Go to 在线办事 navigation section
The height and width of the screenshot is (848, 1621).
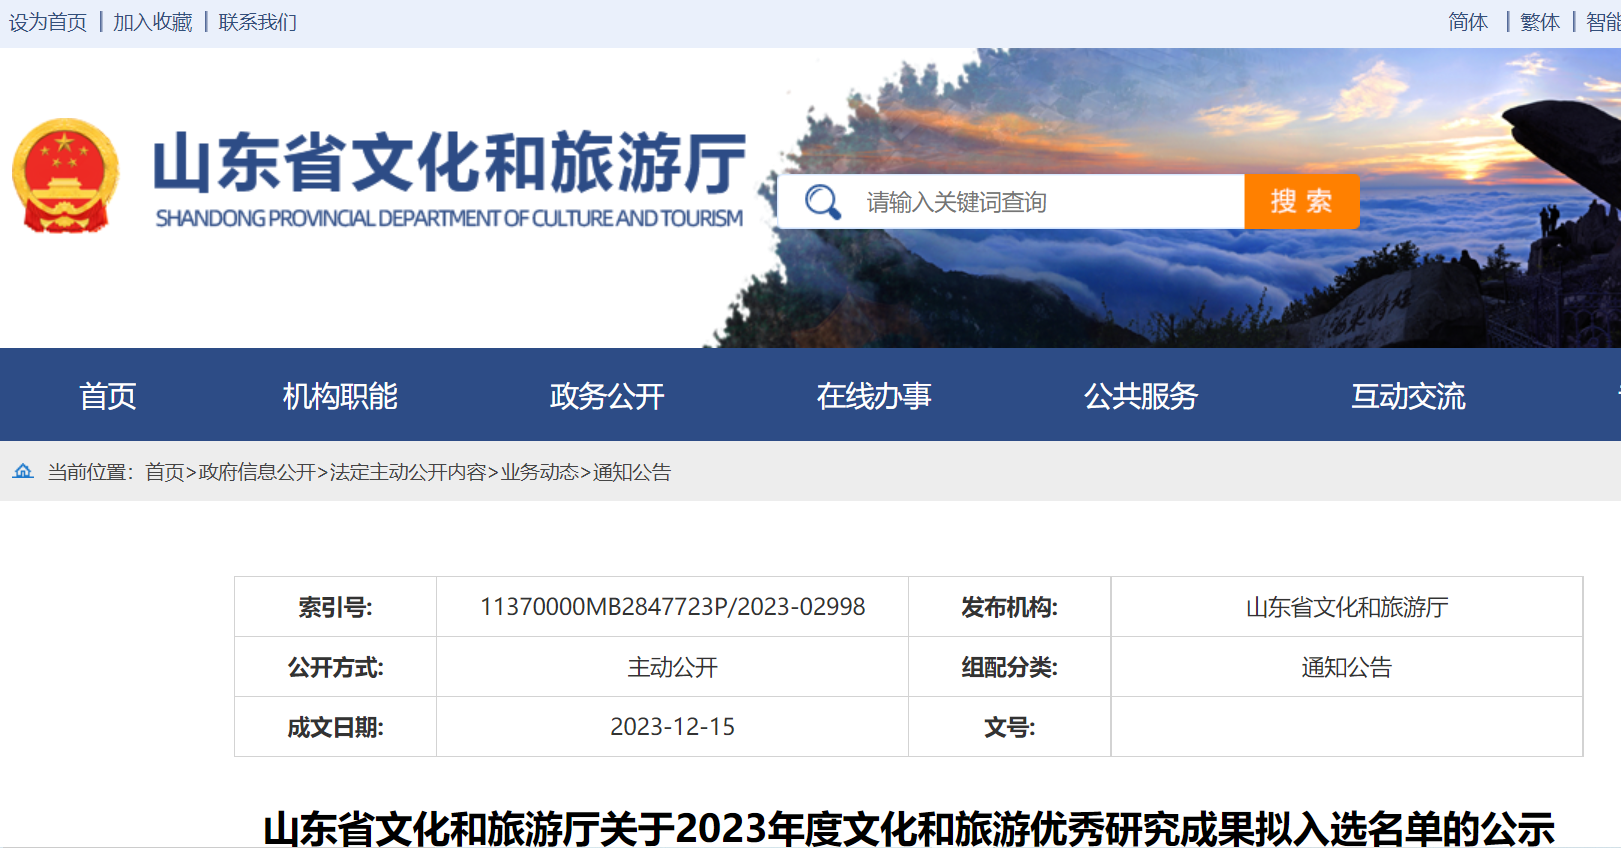tap(874, 396)
